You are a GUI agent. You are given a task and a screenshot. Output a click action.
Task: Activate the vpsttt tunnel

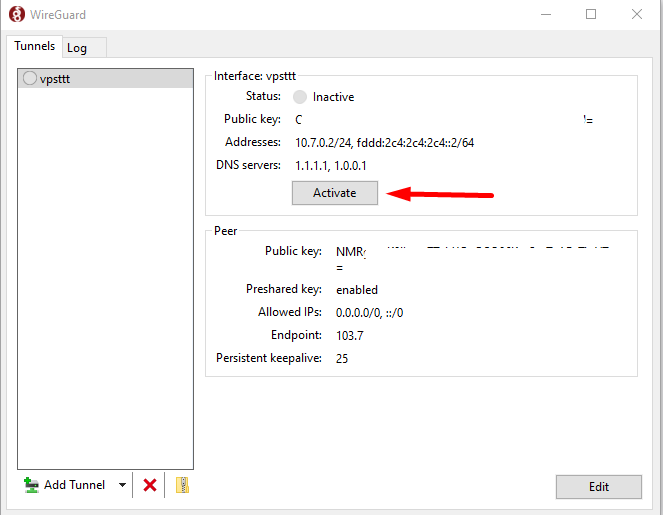pyautogui.click(x=334, y=193)
